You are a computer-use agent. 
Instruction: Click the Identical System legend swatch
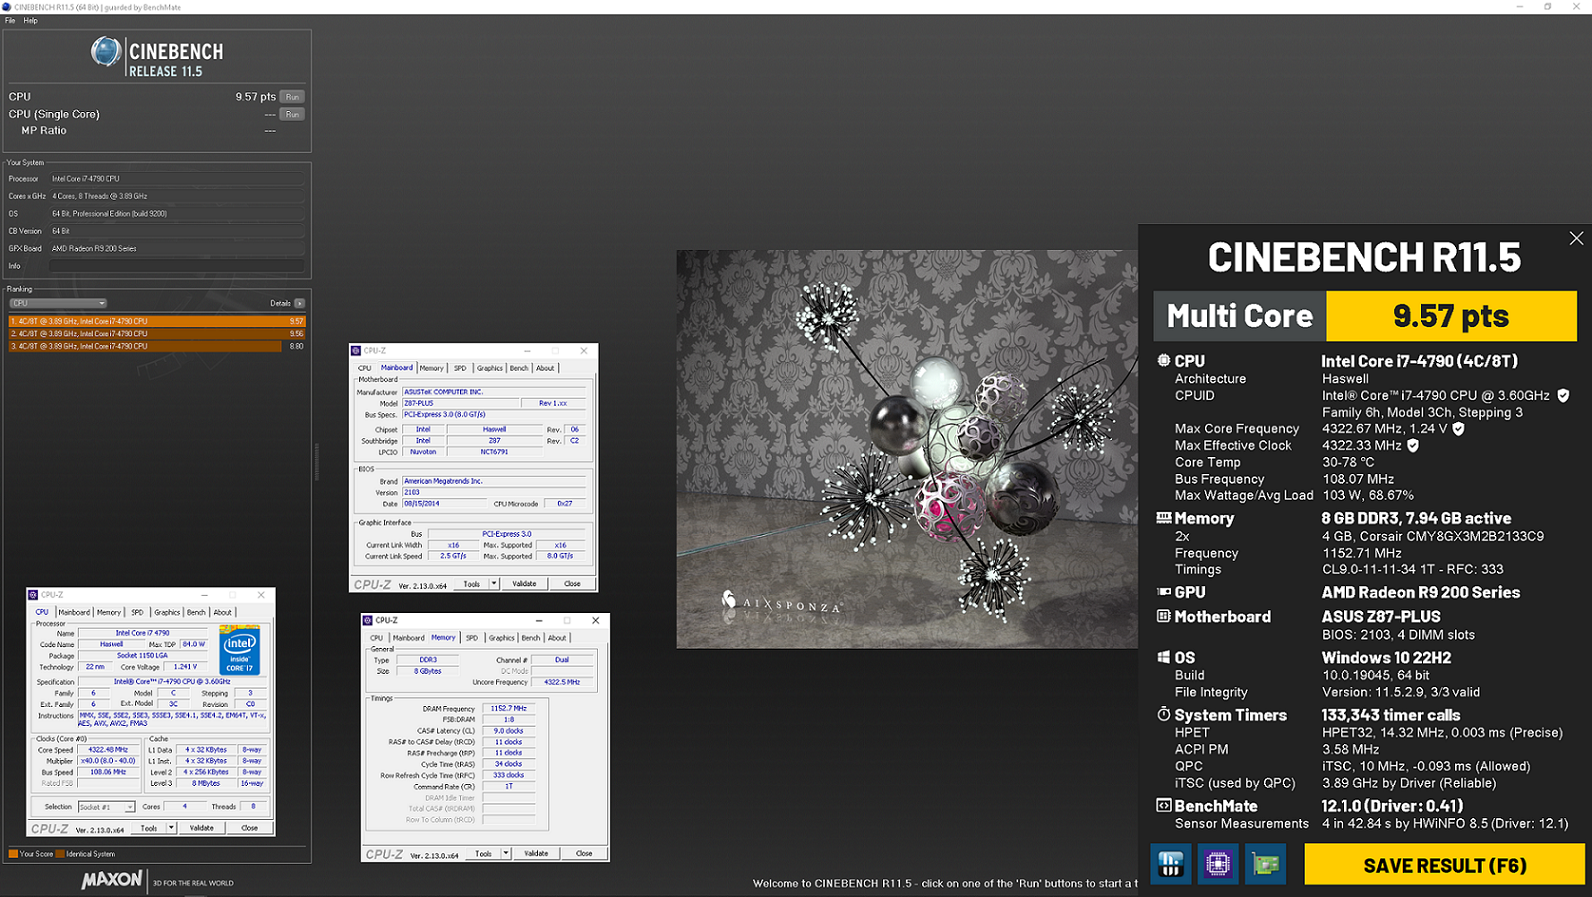point(60,854)
